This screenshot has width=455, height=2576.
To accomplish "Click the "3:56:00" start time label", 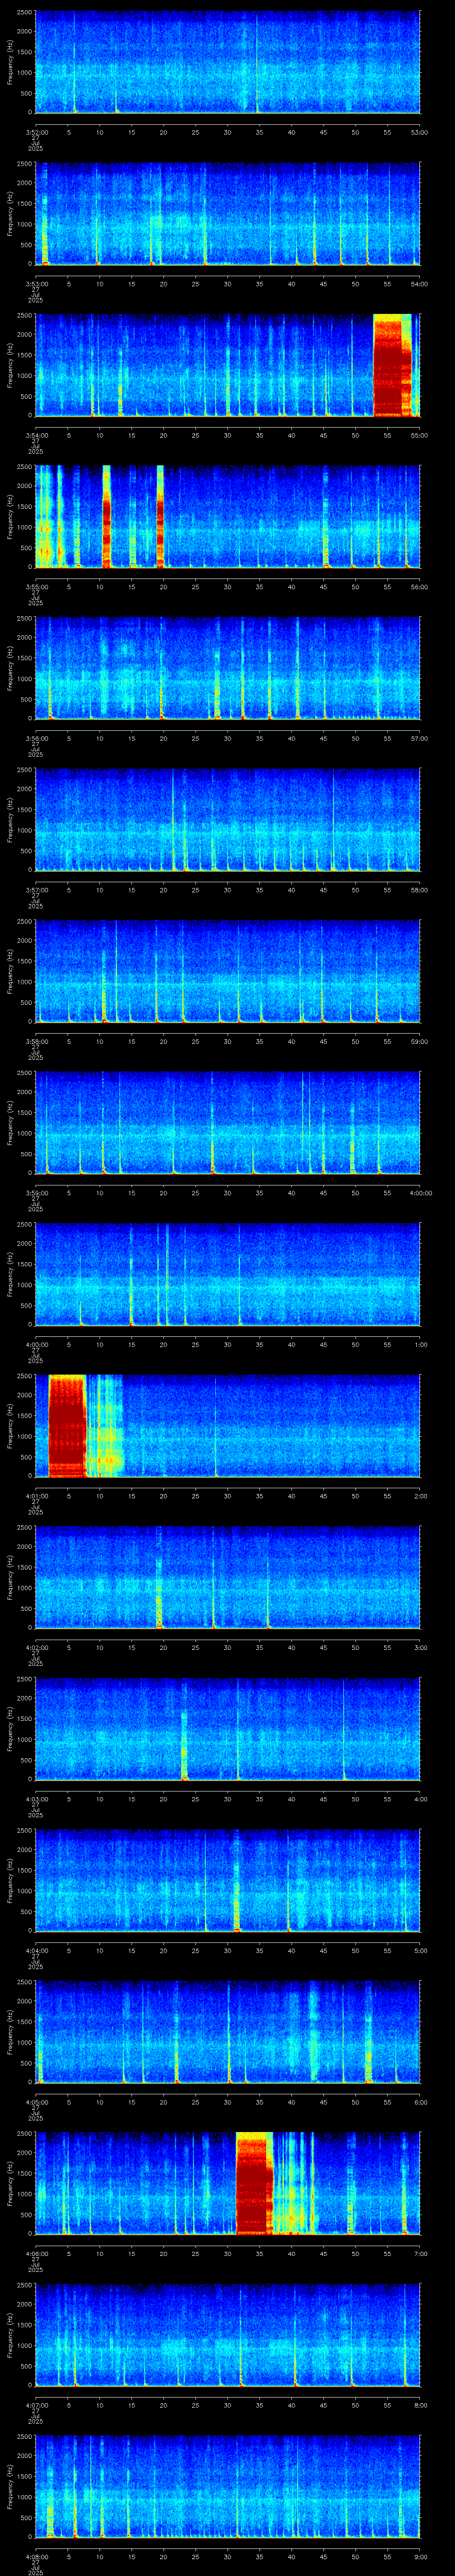I will (36, 738).
